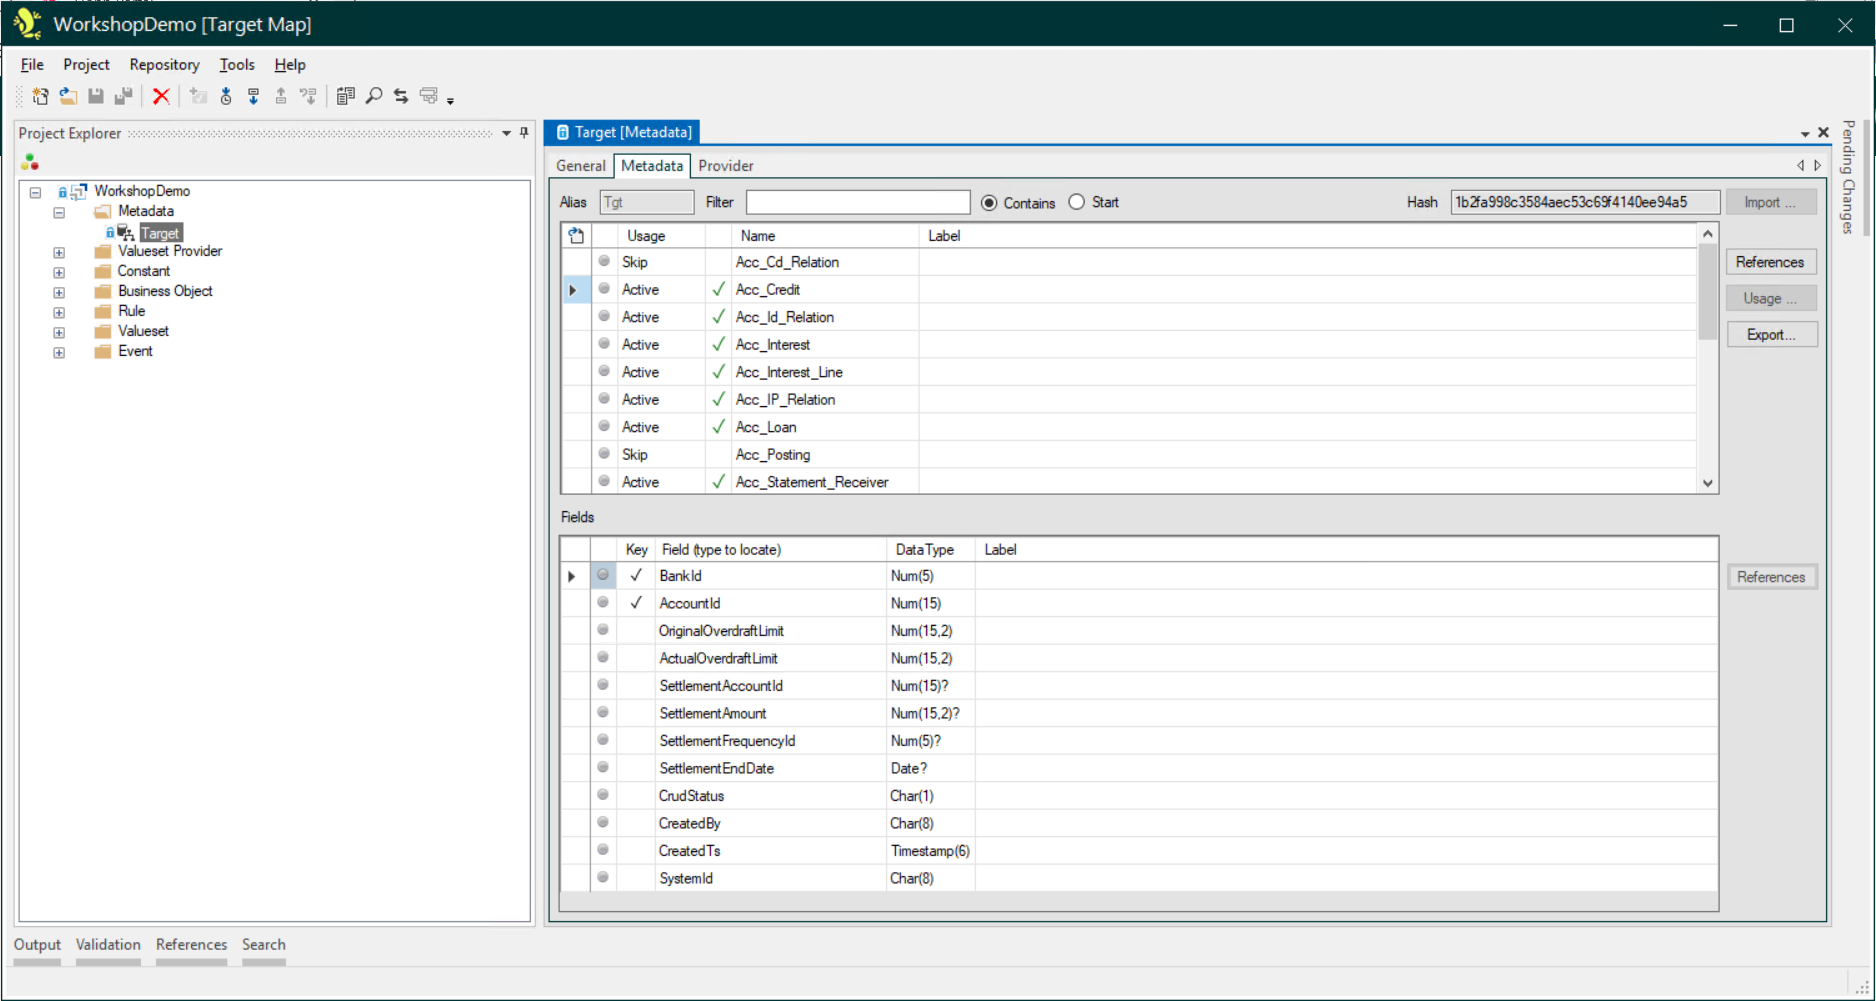Click the blue download arrow toolbar icon
Screen dimensions: 1876x1001
[254, 96]
